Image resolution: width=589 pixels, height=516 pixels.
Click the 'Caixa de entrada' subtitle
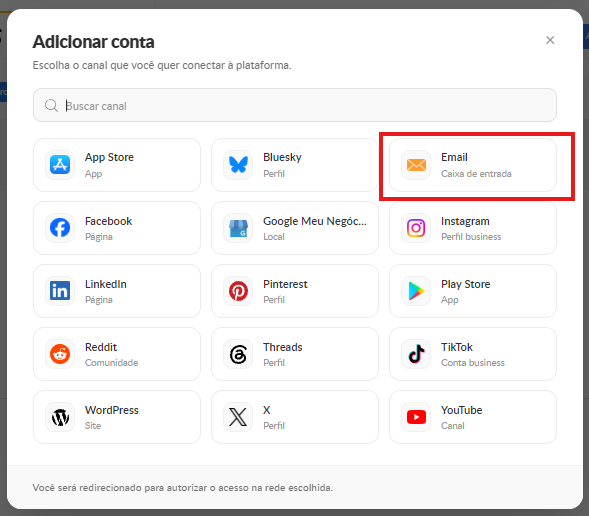pyautogui.click(x=476, y=174)
